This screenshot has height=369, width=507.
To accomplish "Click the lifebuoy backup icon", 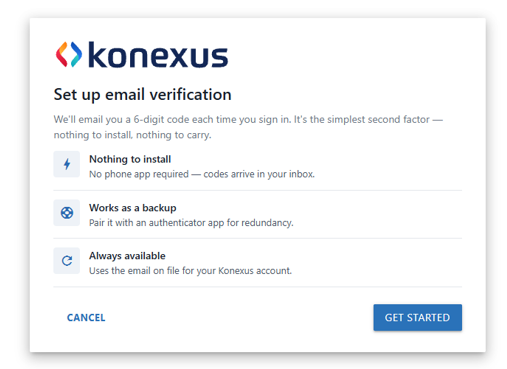I will [x=67, y=213].
